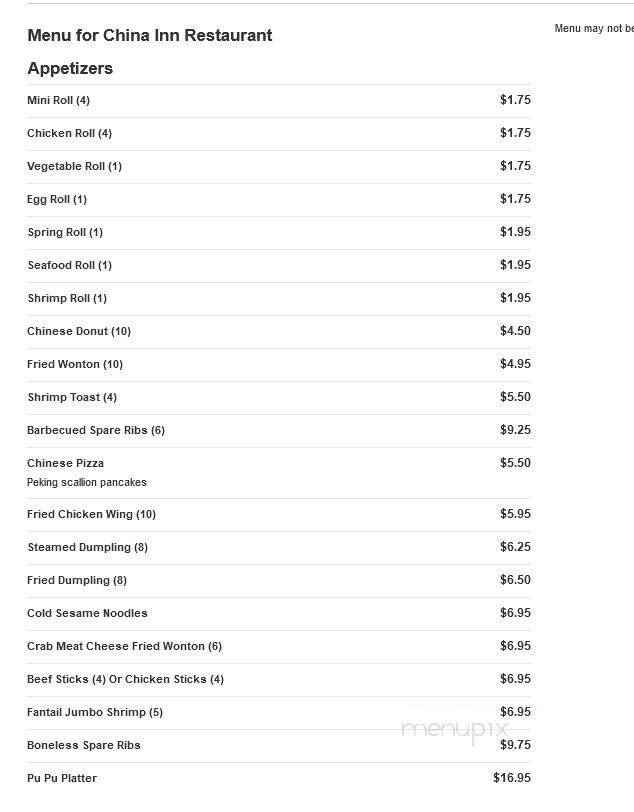
Task: Select Seafood Roll (1) from the appetizers
Action: (x=69, y=265)
